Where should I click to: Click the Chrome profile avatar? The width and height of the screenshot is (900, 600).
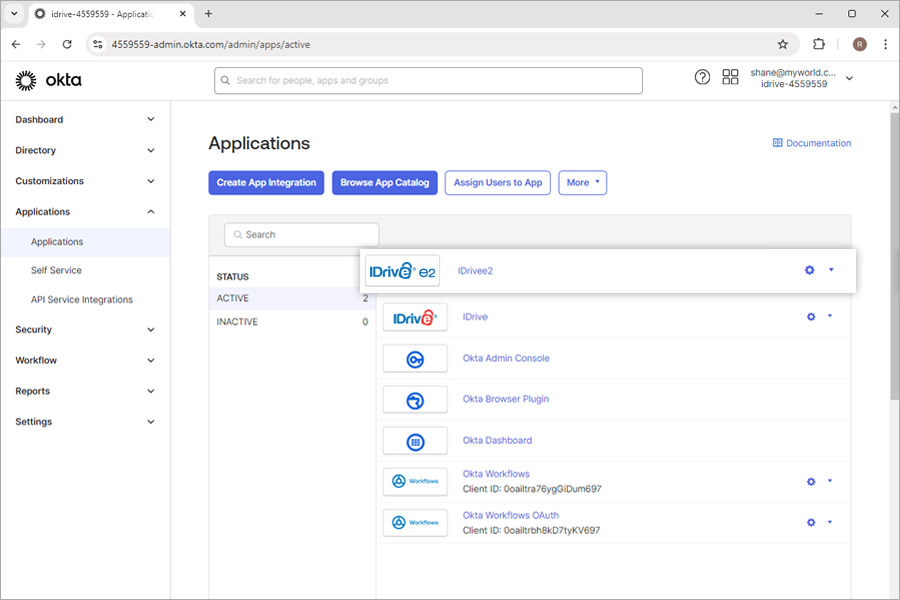(859, 44)
